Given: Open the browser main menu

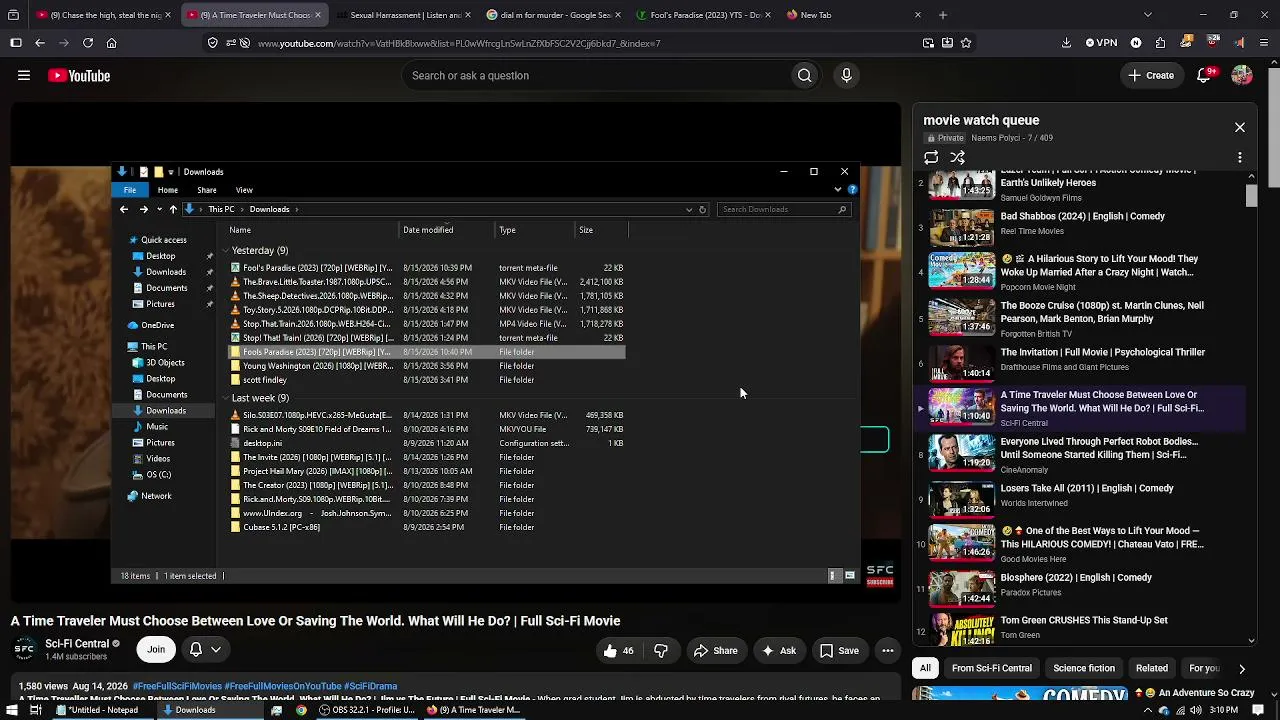Looking at the screenshot, I should [x=1264, y=43].
